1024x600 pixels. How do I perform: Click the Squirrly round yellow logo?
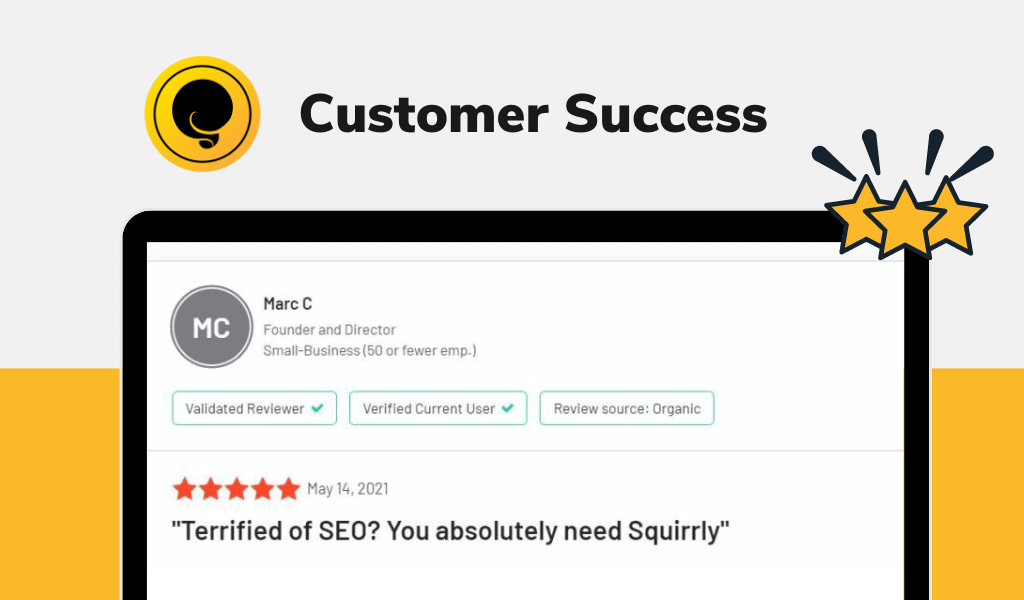tap(202, 114)
